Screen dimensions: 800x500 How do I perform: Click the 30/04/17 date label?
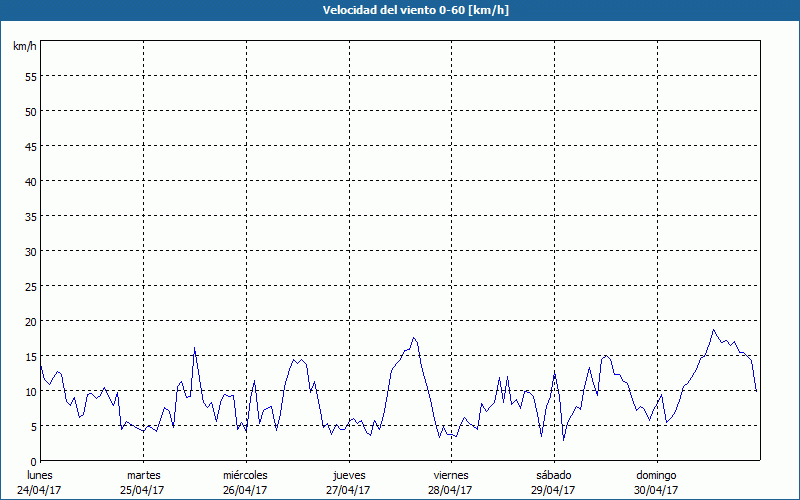click(x=656, y=490)
